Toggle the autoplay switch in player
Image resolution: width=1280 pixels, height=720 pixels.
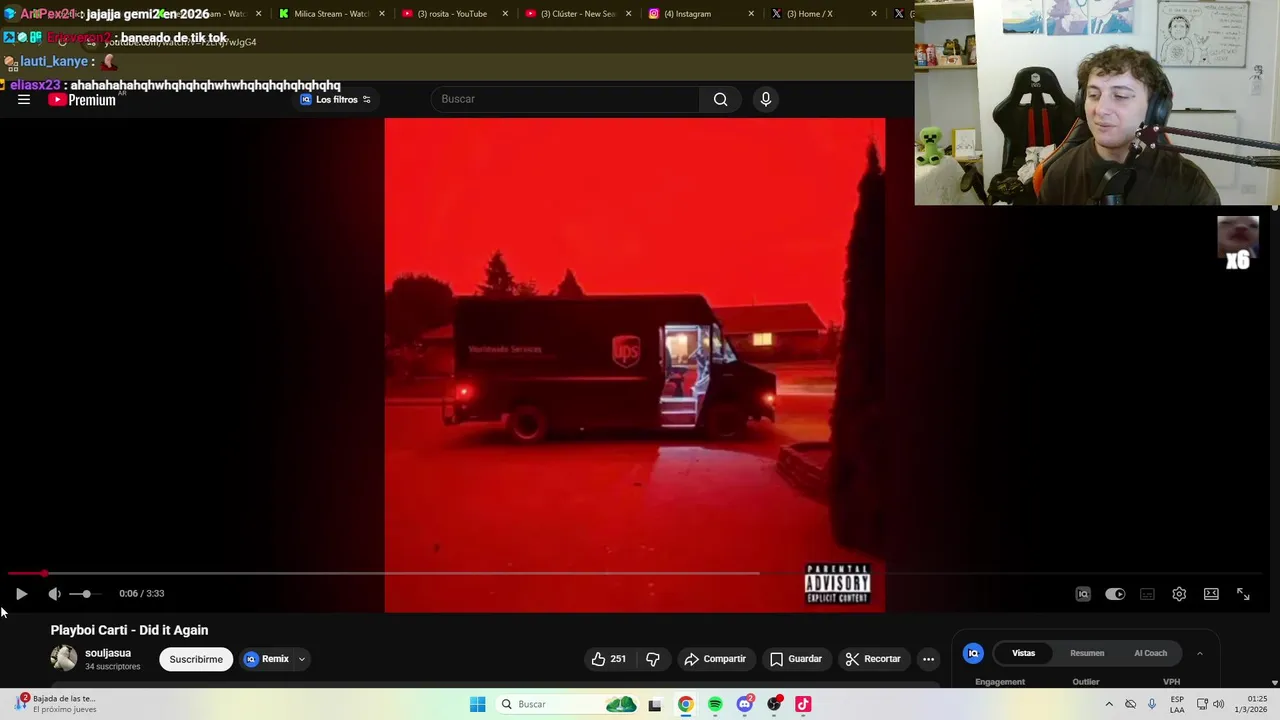(1115, 594)
